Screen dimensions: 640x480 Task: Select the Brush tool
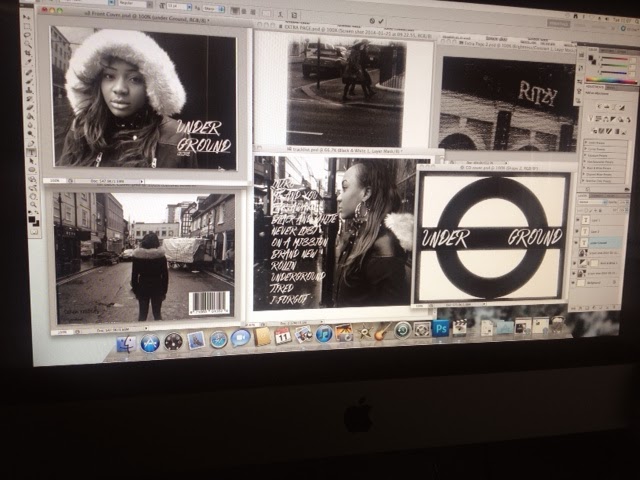click(x=29, y=82)
